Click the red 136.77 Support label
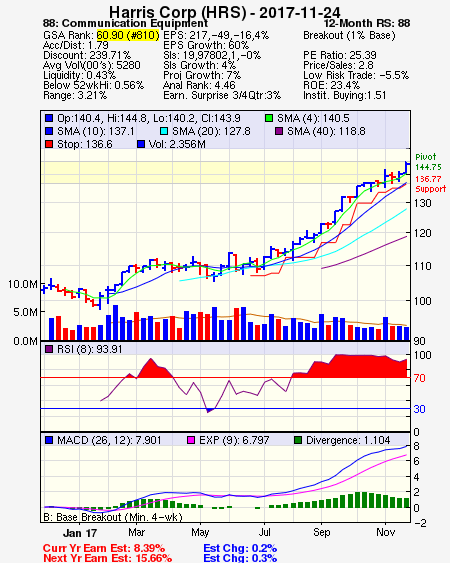The width and height of the screenshot is (450, 563). click(x=430, y=184)
